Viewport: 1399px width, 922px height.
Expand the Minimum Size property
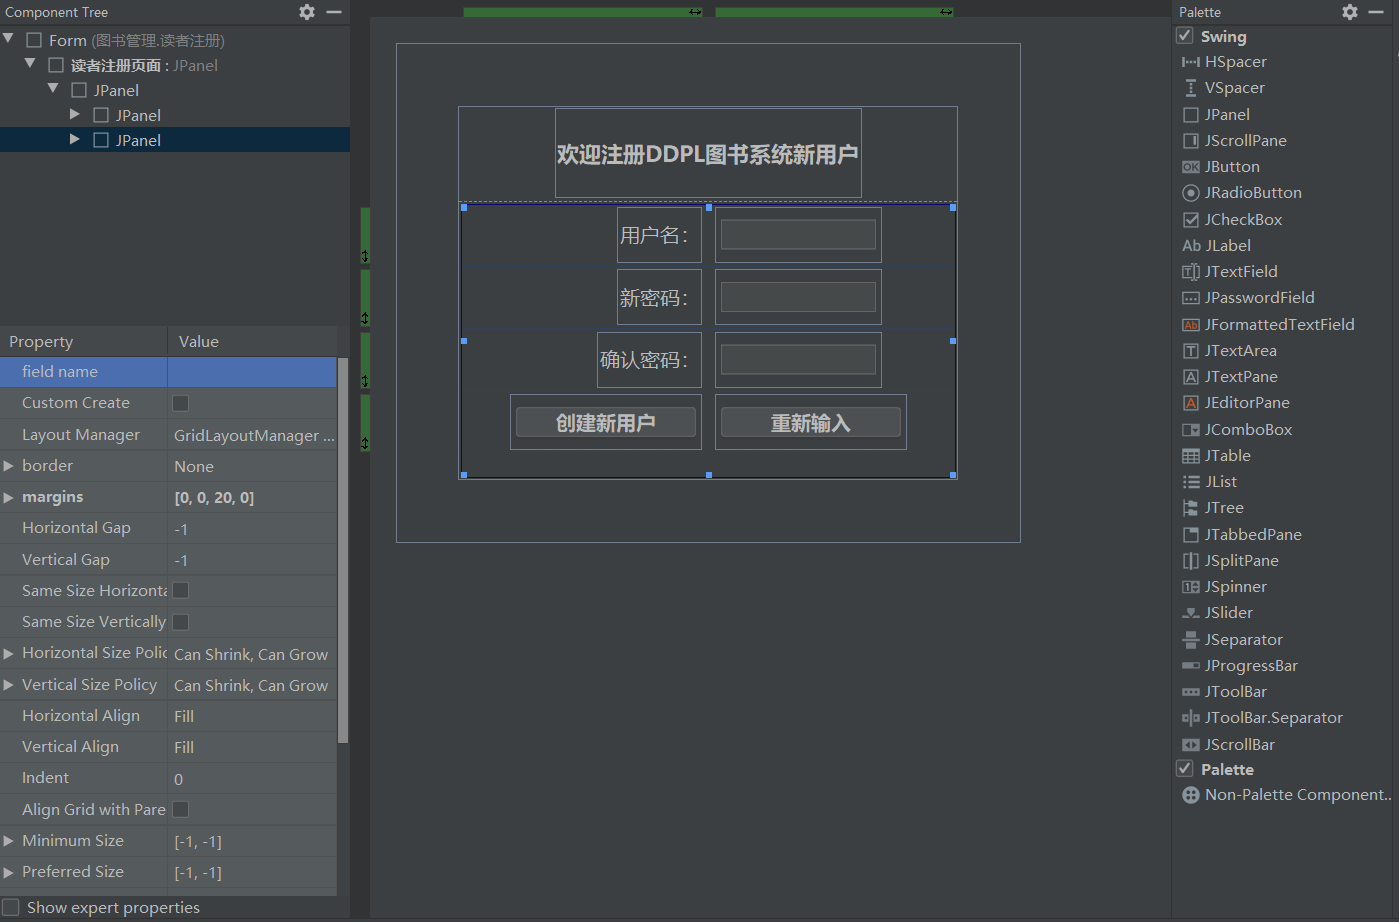tap(9, 840)
